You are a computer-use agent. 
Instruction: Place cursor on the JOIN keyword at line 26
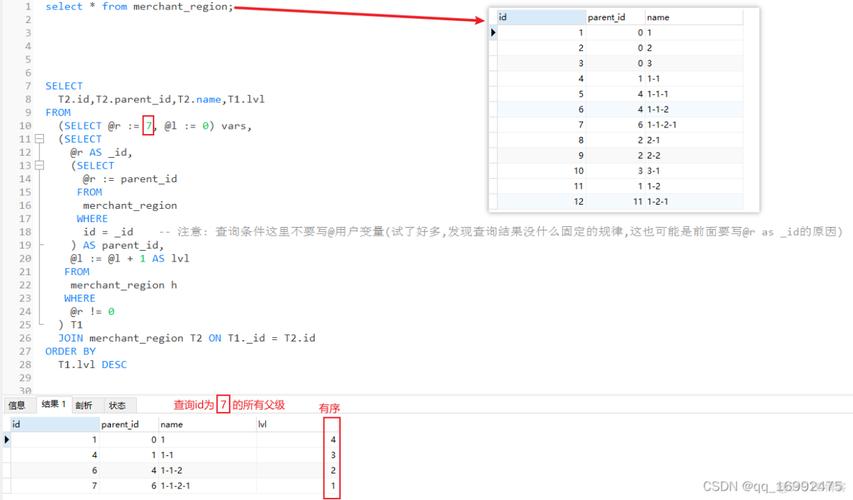click(71, 338)
